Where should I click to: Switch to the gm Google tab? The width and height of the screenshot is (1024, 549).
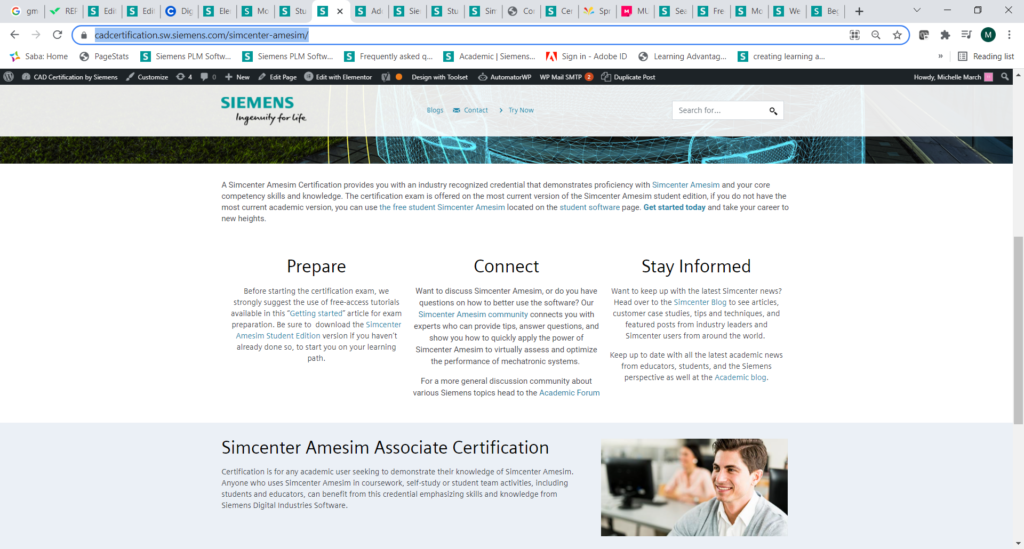pyautogui.click(x=24, y=11)
